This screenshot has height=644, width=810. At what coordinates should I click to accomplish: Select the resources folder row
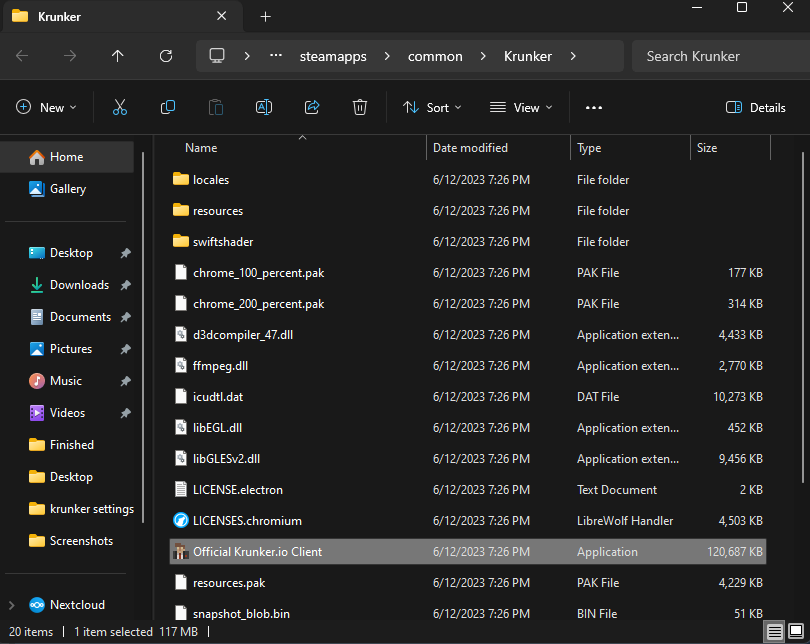[468, 211]
